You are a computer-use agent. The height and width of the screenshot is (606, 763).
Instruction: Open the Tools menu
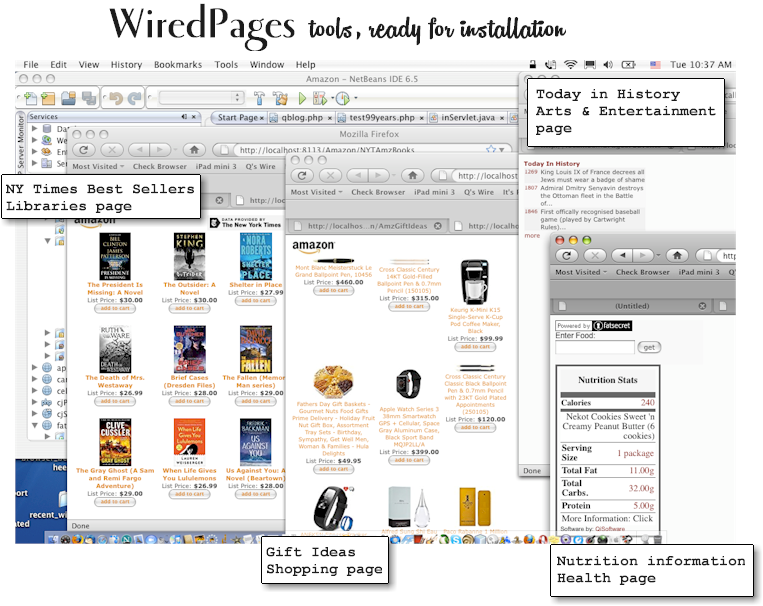pyautogui.click(x=226, y=65)
